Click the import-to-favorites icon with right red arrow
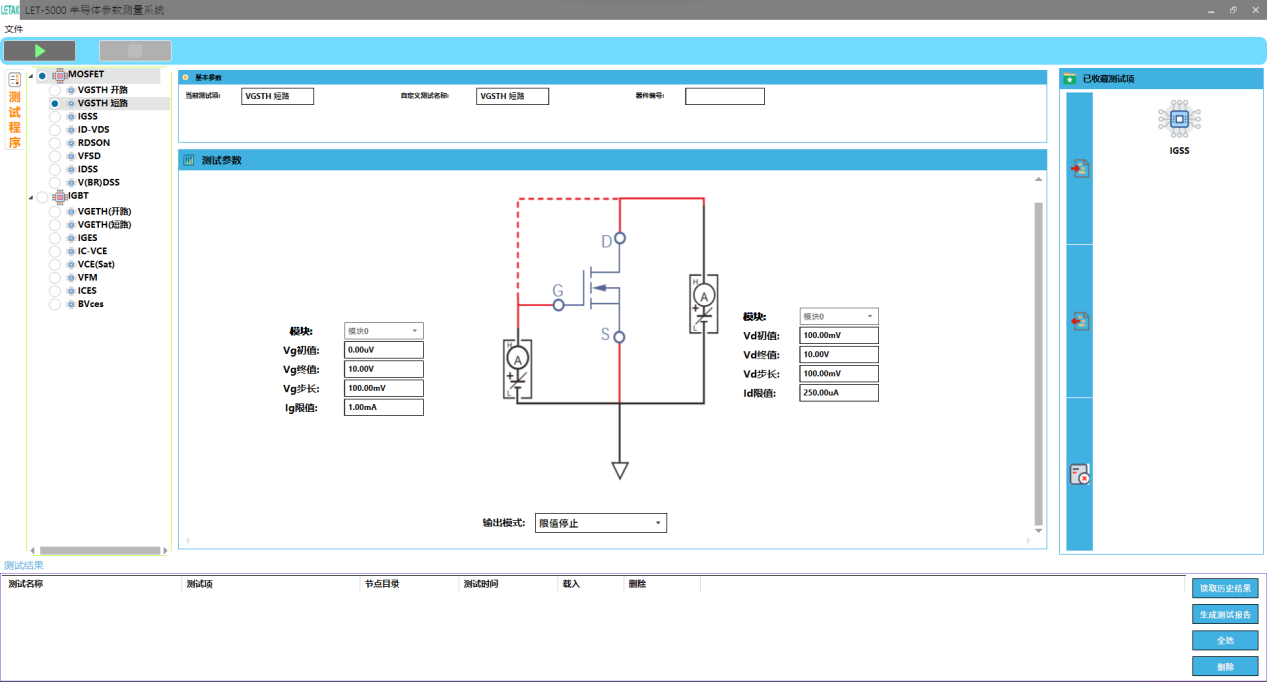Viewport: 1267px width, 682px height. (x=1079, y=169)
